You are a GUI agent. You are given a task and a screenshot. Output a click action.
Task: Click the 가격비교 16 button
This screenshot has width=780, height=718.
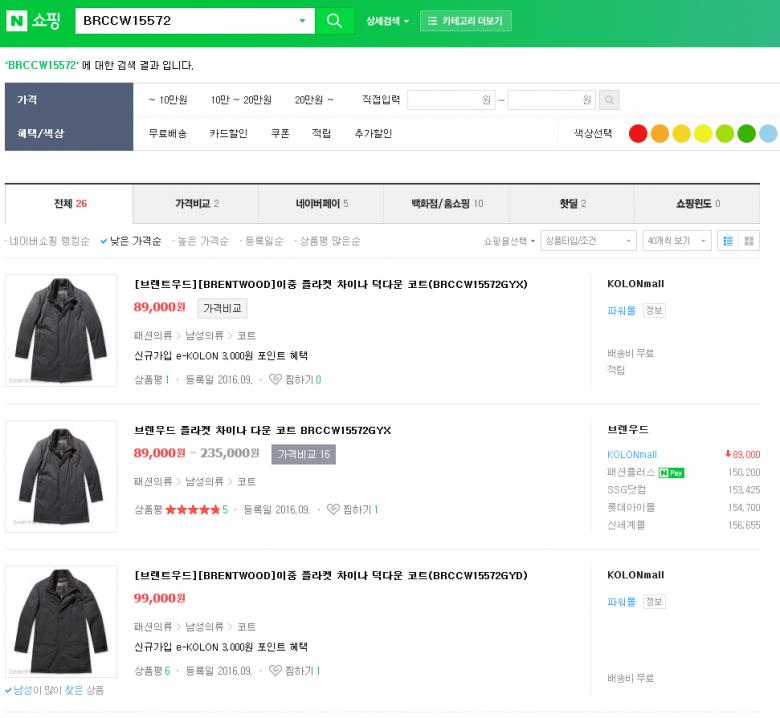(x=303, y=454)
